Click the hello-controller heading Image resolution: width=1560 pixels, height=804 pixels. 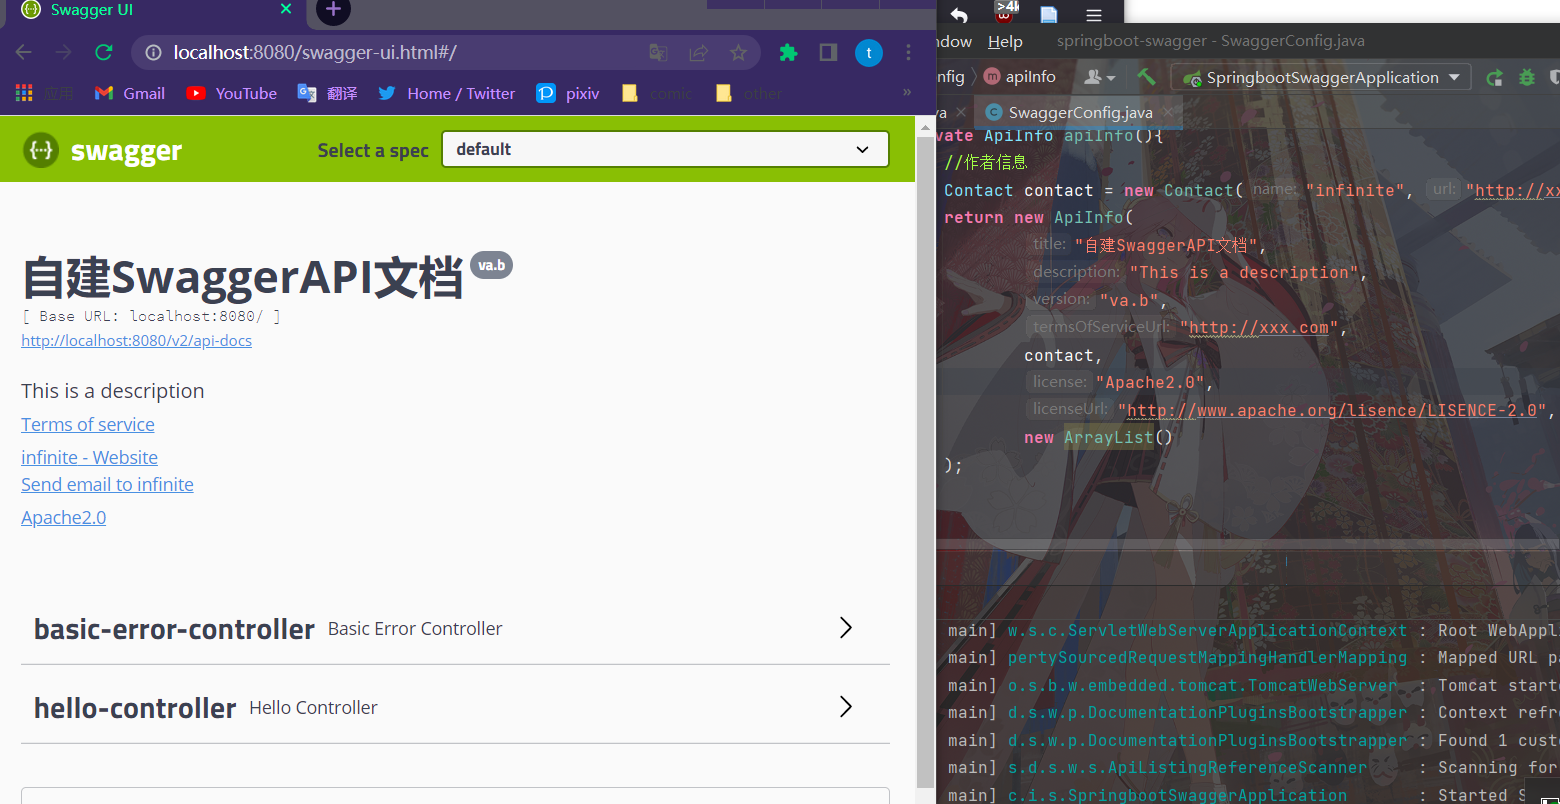[135, 708]
